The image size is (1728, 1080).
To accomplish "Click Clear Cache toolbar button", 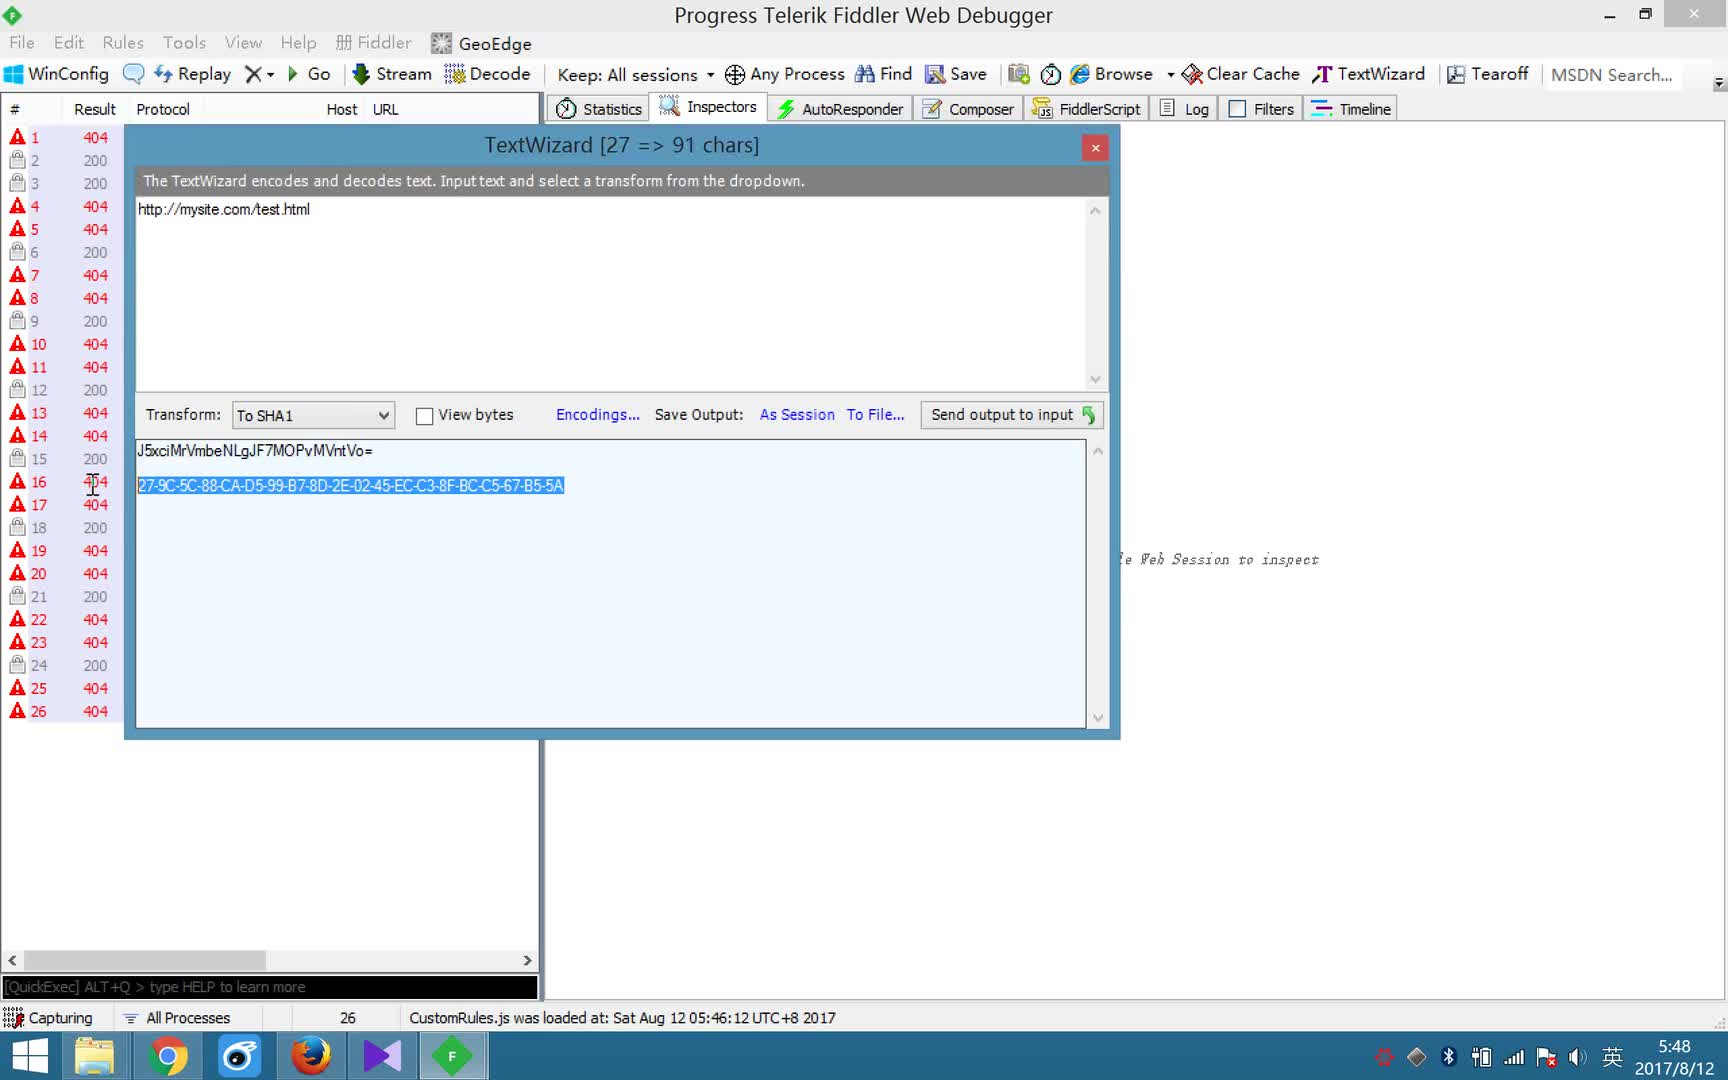I will coord(1241,74).
